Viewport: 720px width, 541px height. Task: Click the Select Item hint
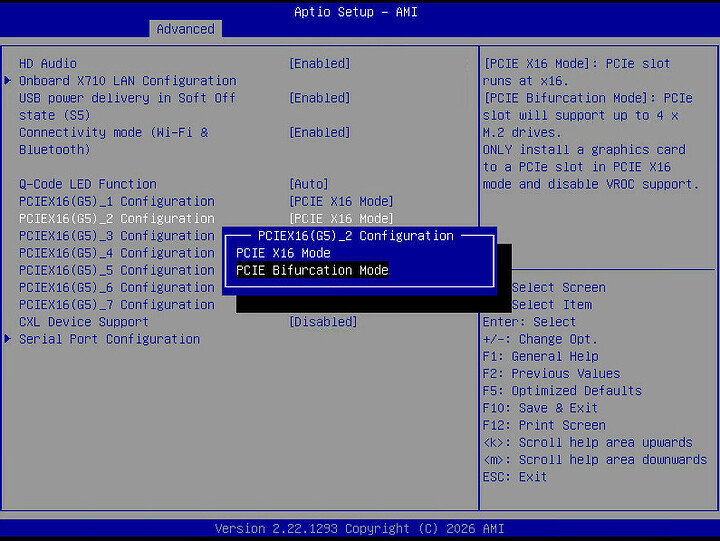click(551, 304)
